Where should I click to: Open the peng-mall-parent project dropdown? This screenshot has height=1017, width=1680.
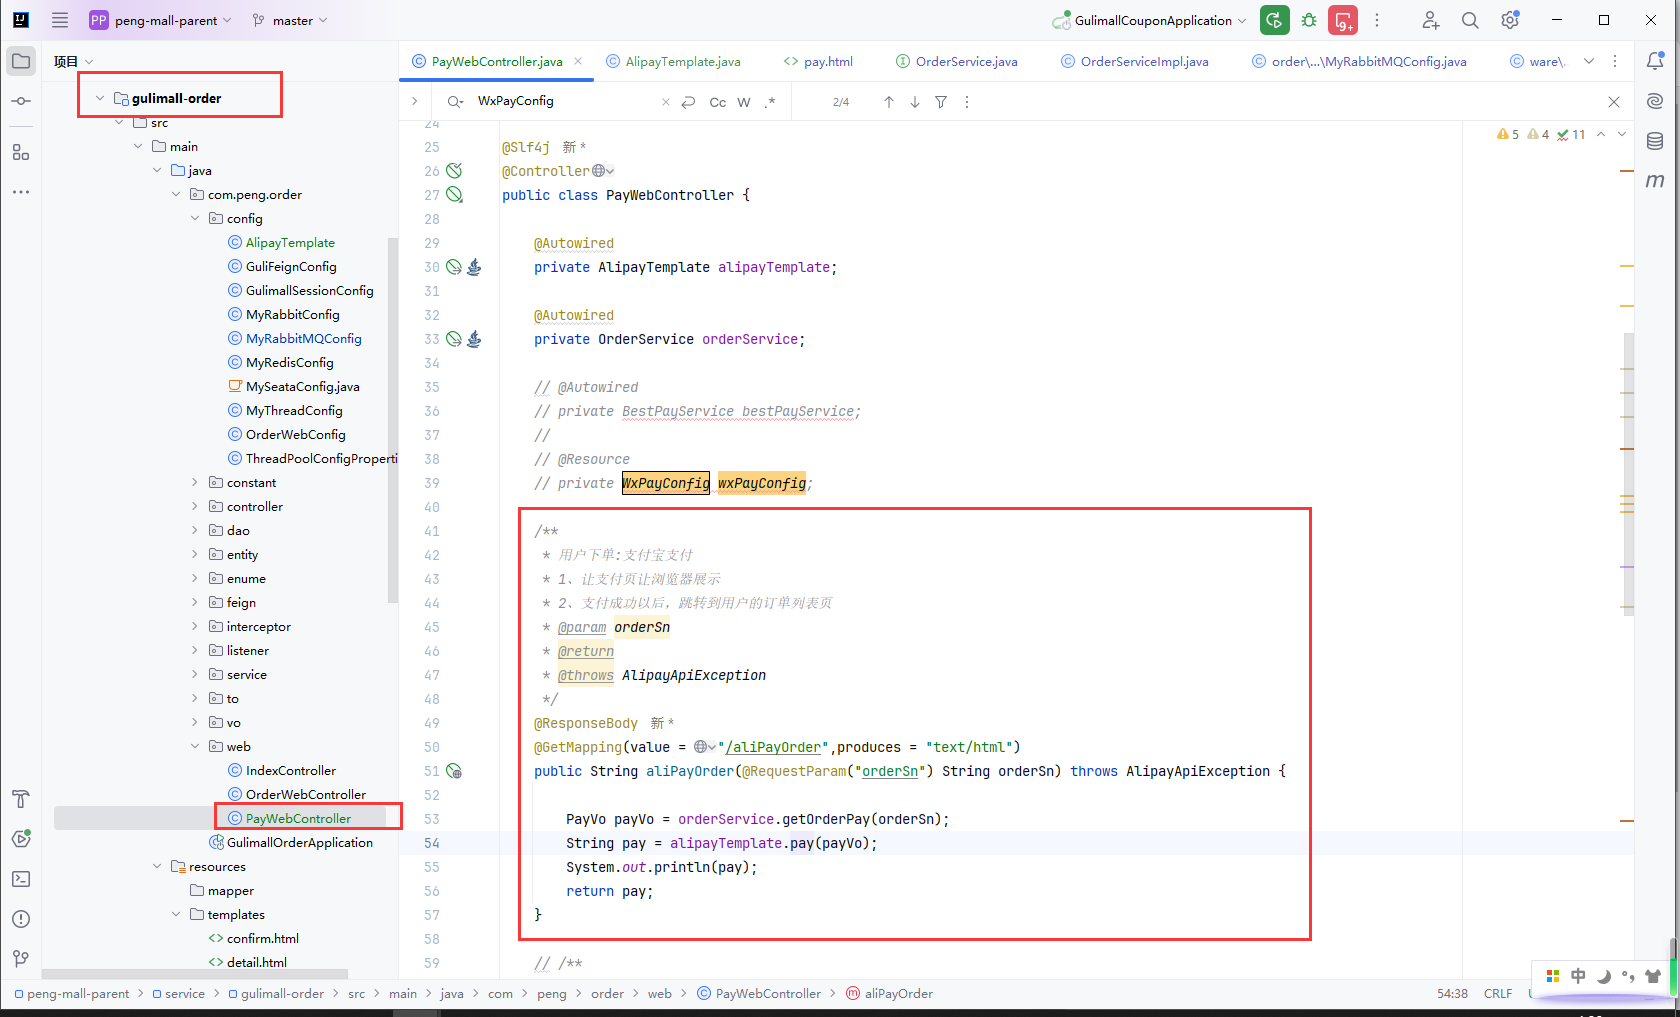click(161, 20)
